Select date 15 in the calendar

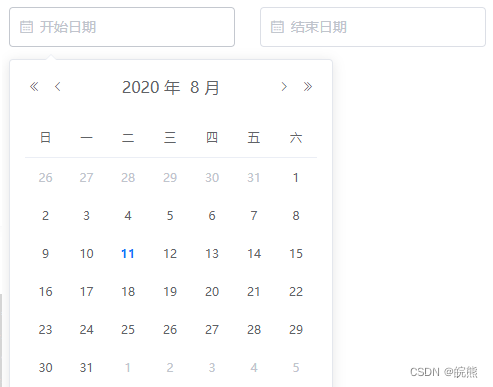[296, 254]
